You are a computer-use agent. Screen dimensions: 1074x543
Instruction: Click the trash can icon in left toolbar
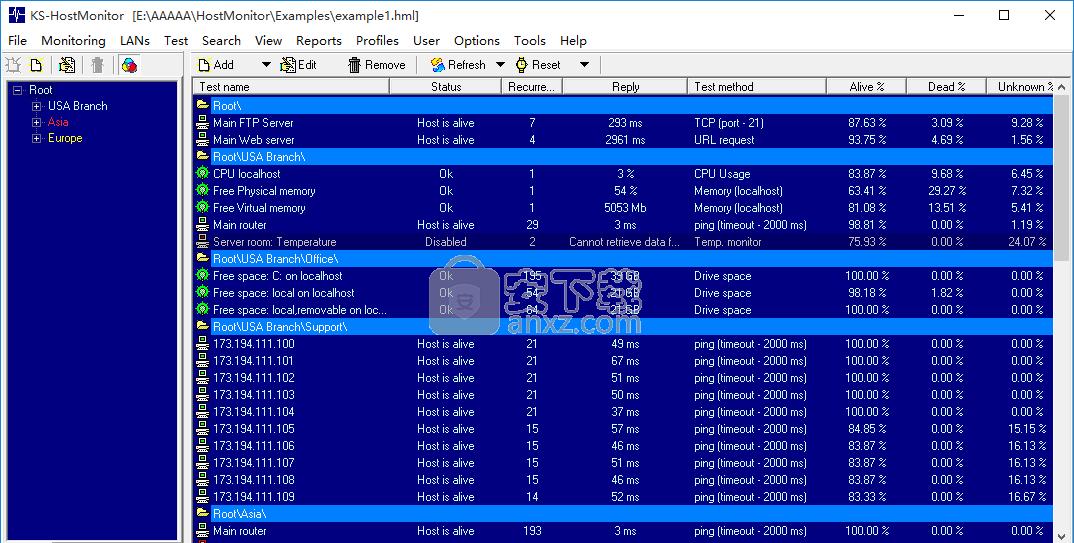pyautogui.click(x=97, y=65)
